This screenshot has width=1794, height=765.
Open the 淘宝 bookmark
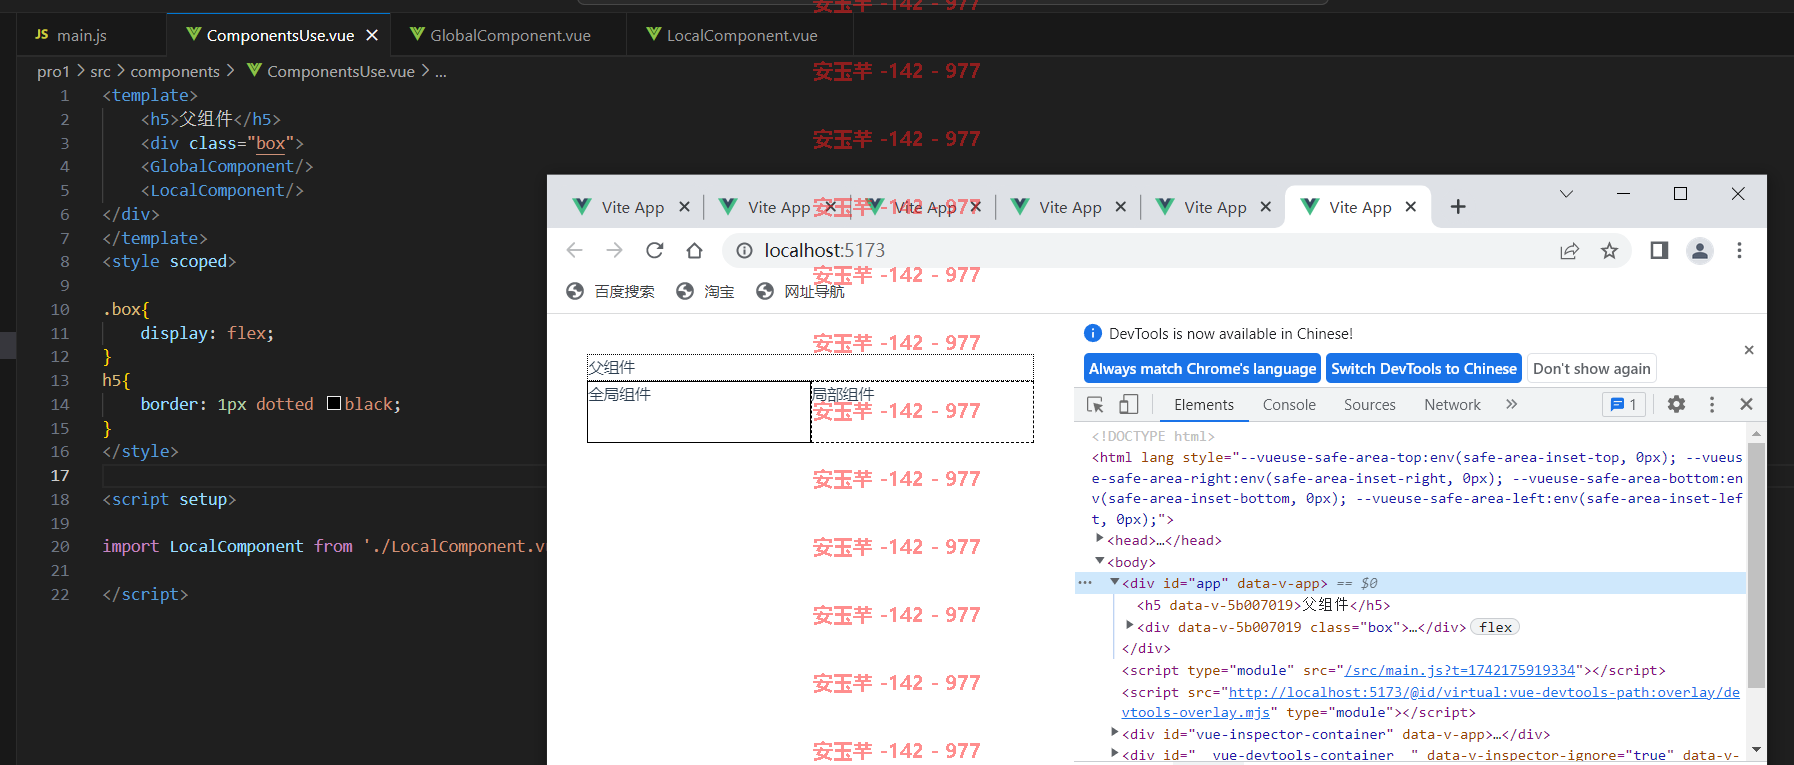(x=705, y=291)
